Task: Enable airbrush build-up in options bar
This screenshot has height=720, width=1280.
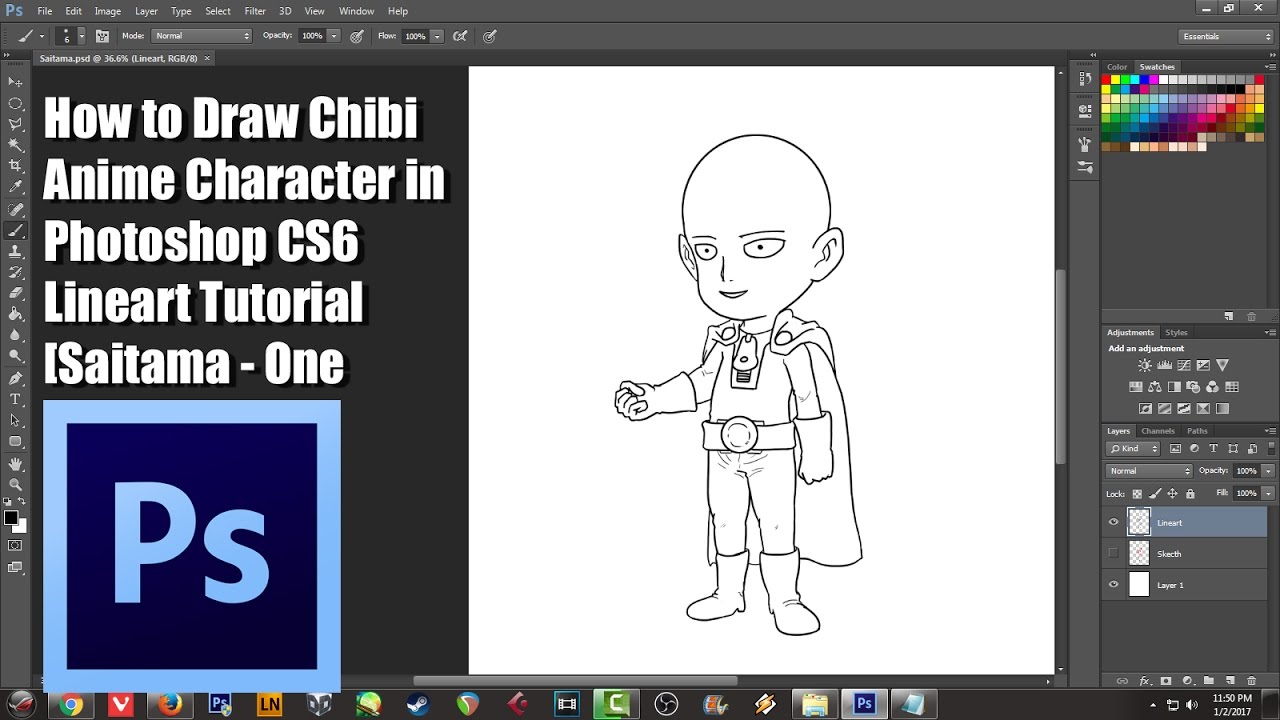Action: [460, 36]
